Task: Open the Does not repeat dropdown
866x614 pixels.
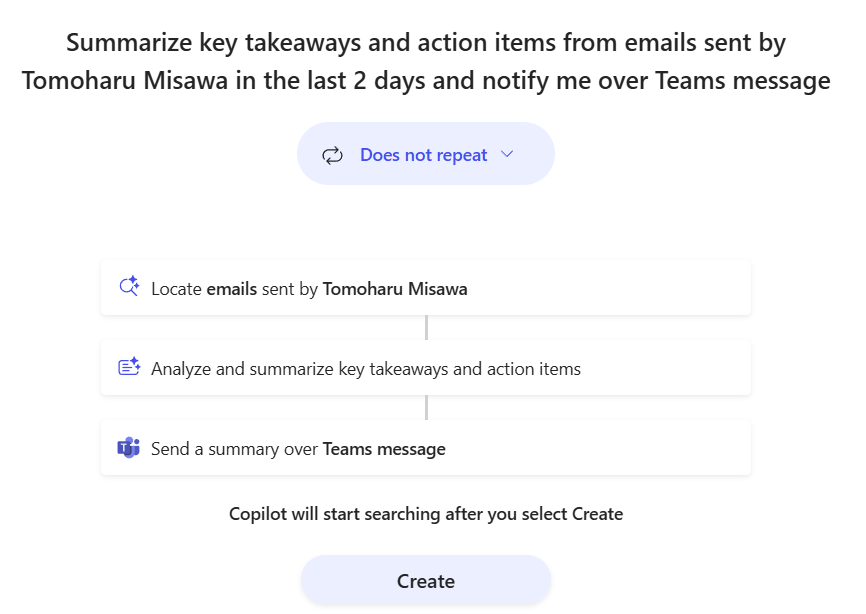Action: (426, 154)
